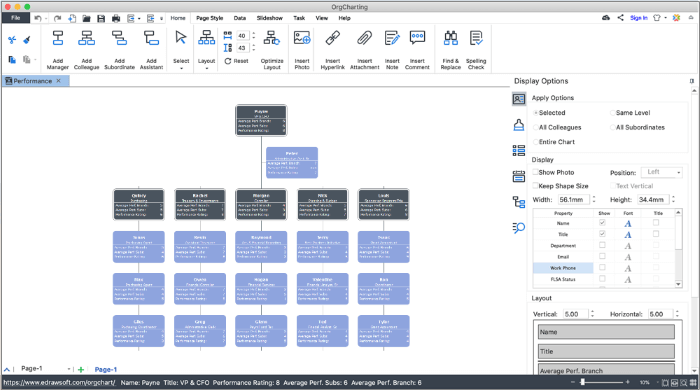The image size is (700, 390).
Task: Open the Data ribbon tab
Action: [240, 18]
